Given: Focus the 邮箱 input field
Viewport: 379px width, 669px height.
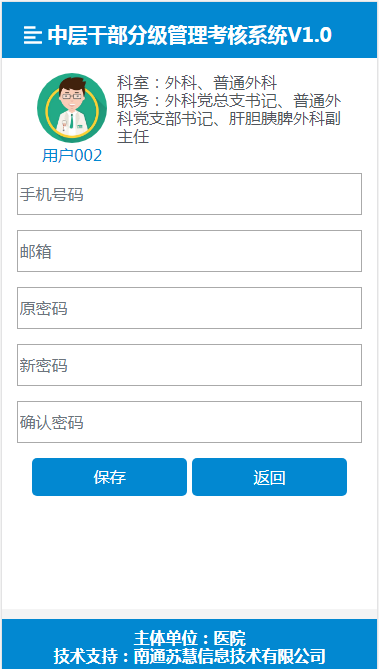Looking at the screenshot, I should 190,251.
